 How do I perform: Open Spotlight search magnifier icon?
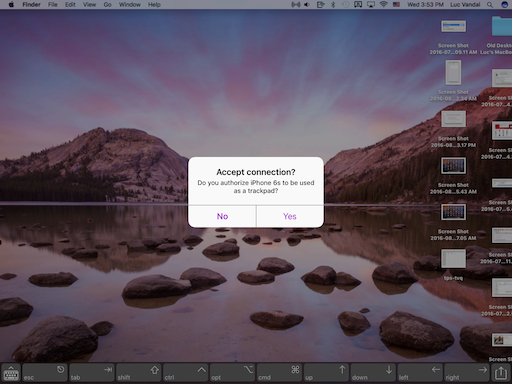pyautogui.click(x=490, y=5)
